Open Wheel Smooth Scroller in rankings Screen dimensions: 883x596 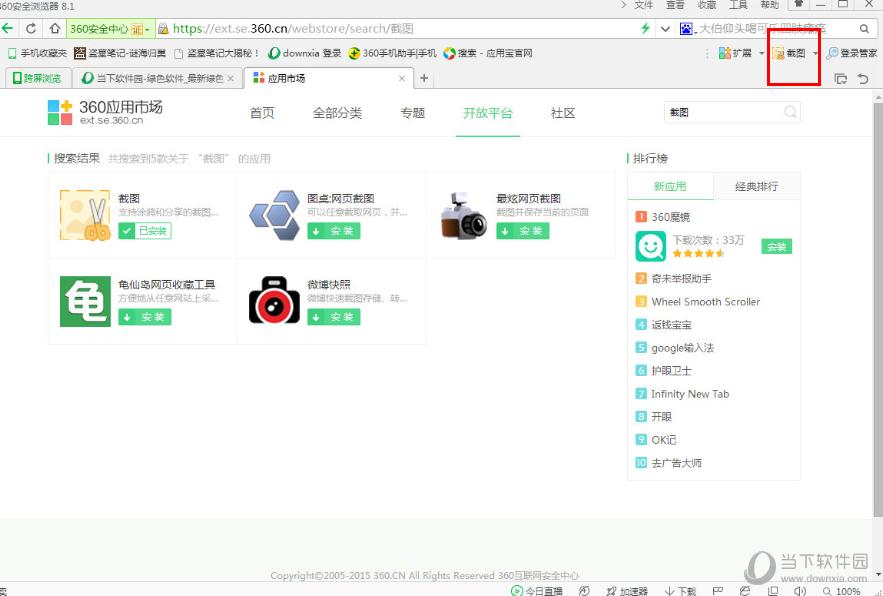point(706,302)
